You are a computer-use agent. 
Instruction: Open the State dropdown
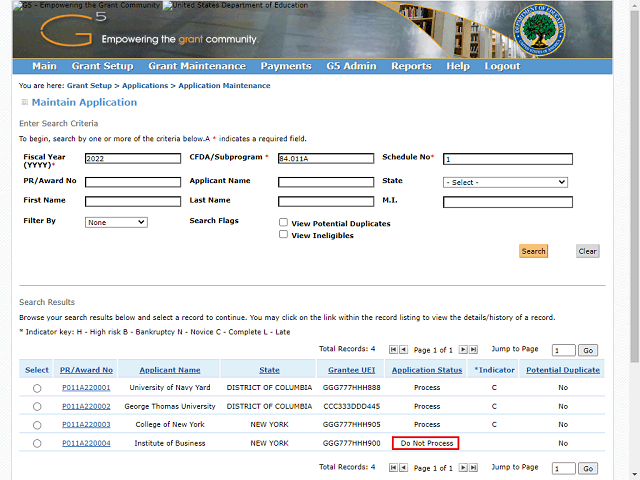505,182
